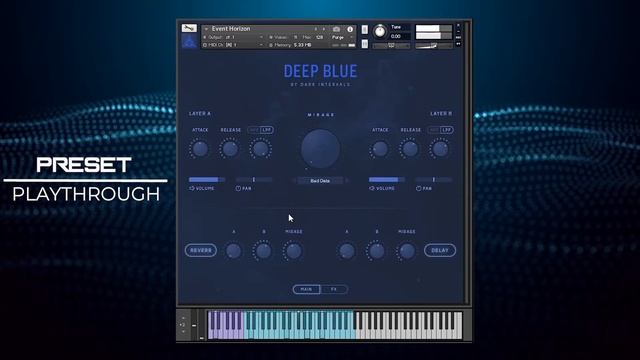This screenshot has width=640, height=360.
Task: Turn the Tune knob in the header
Action: point(380,31)
